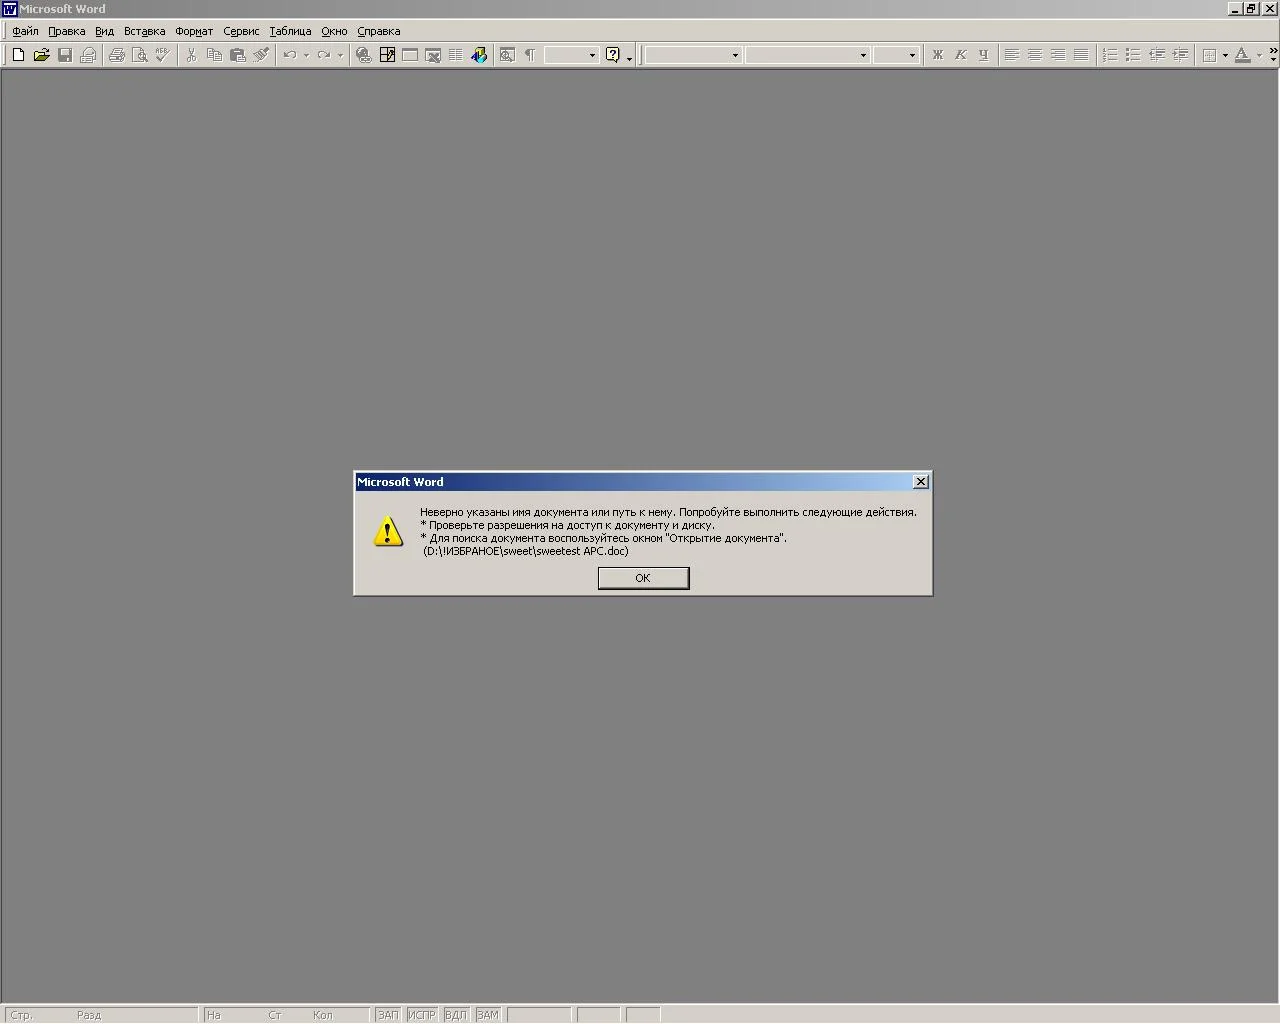
Task: Toggle center text alignment
Action: pos(1035,55)
